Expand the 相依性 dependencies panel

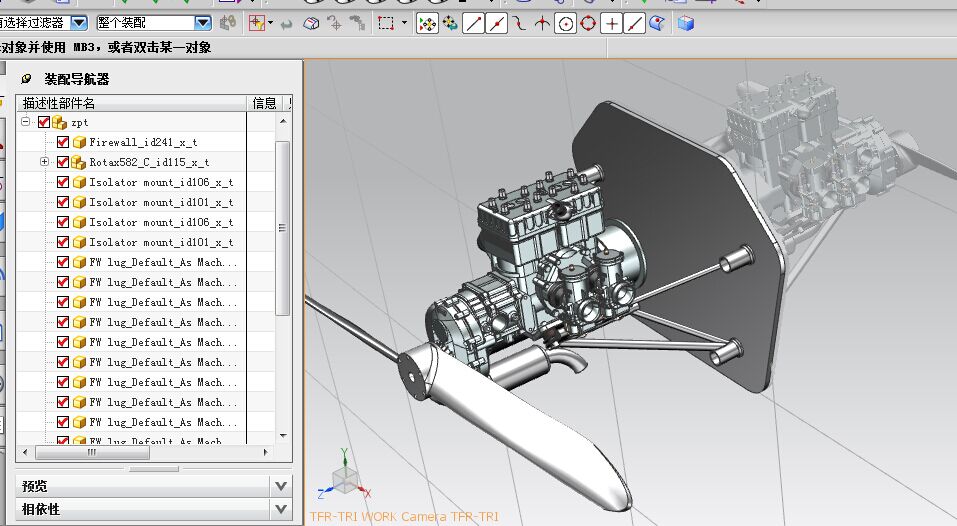click(281, 509)
